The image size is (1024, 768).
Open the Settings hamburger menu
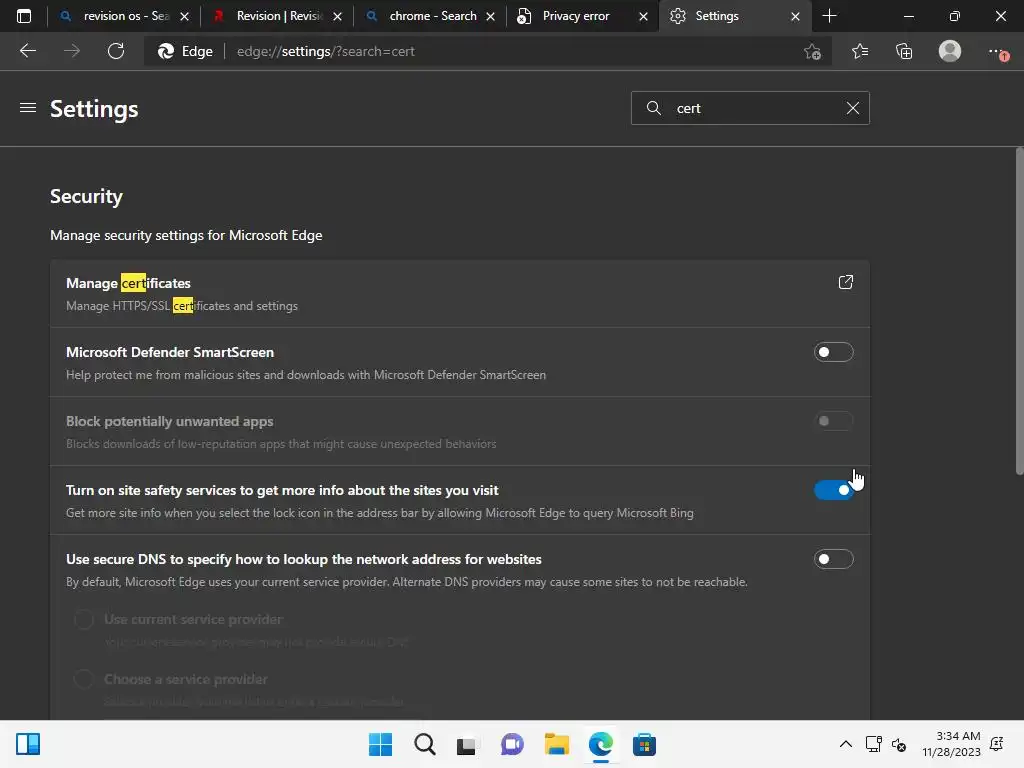tap(27, 108)
